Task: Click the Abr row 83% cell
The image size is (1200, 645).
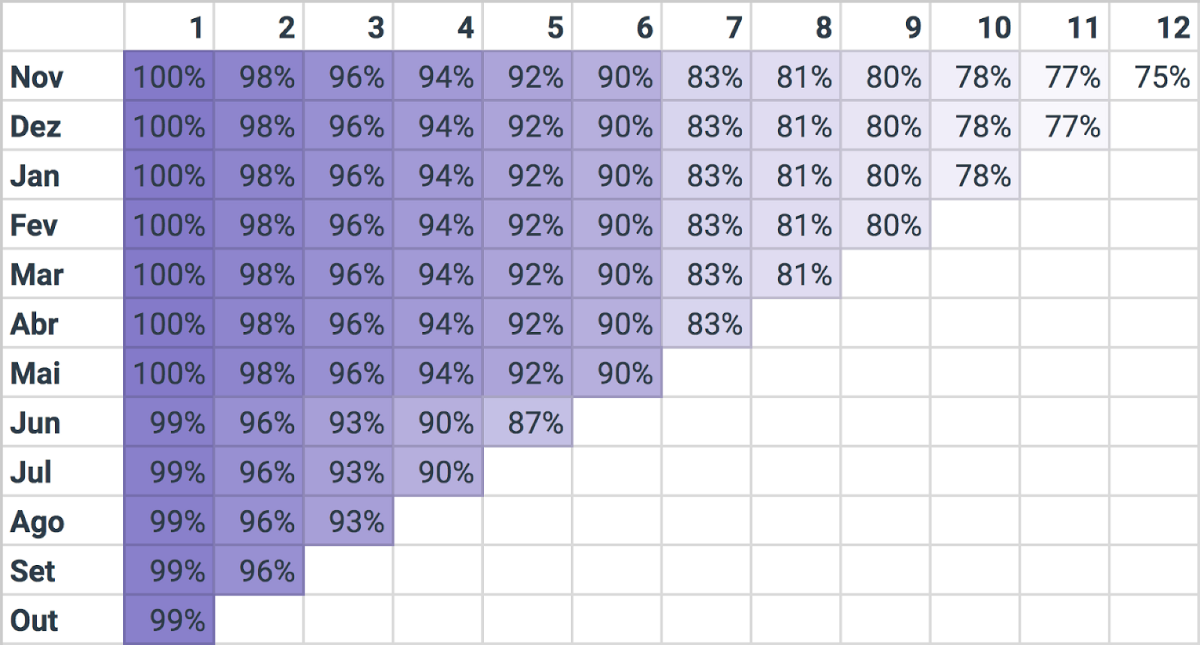Action: point(707,324)
